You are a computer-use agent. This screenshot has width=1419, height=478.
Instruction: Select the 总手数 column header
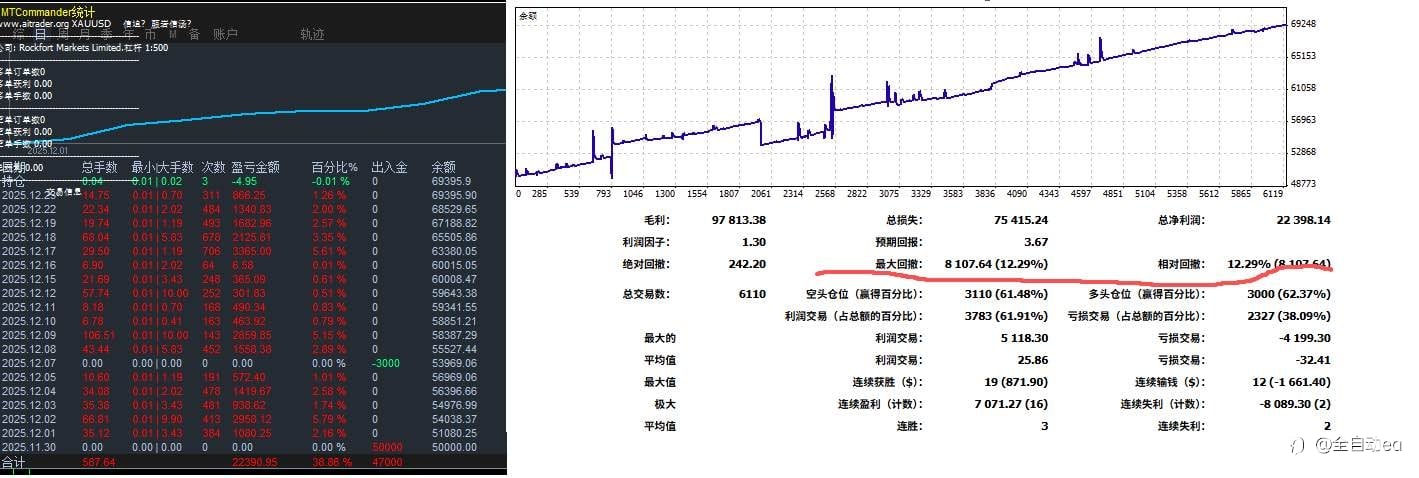(100, 168)
